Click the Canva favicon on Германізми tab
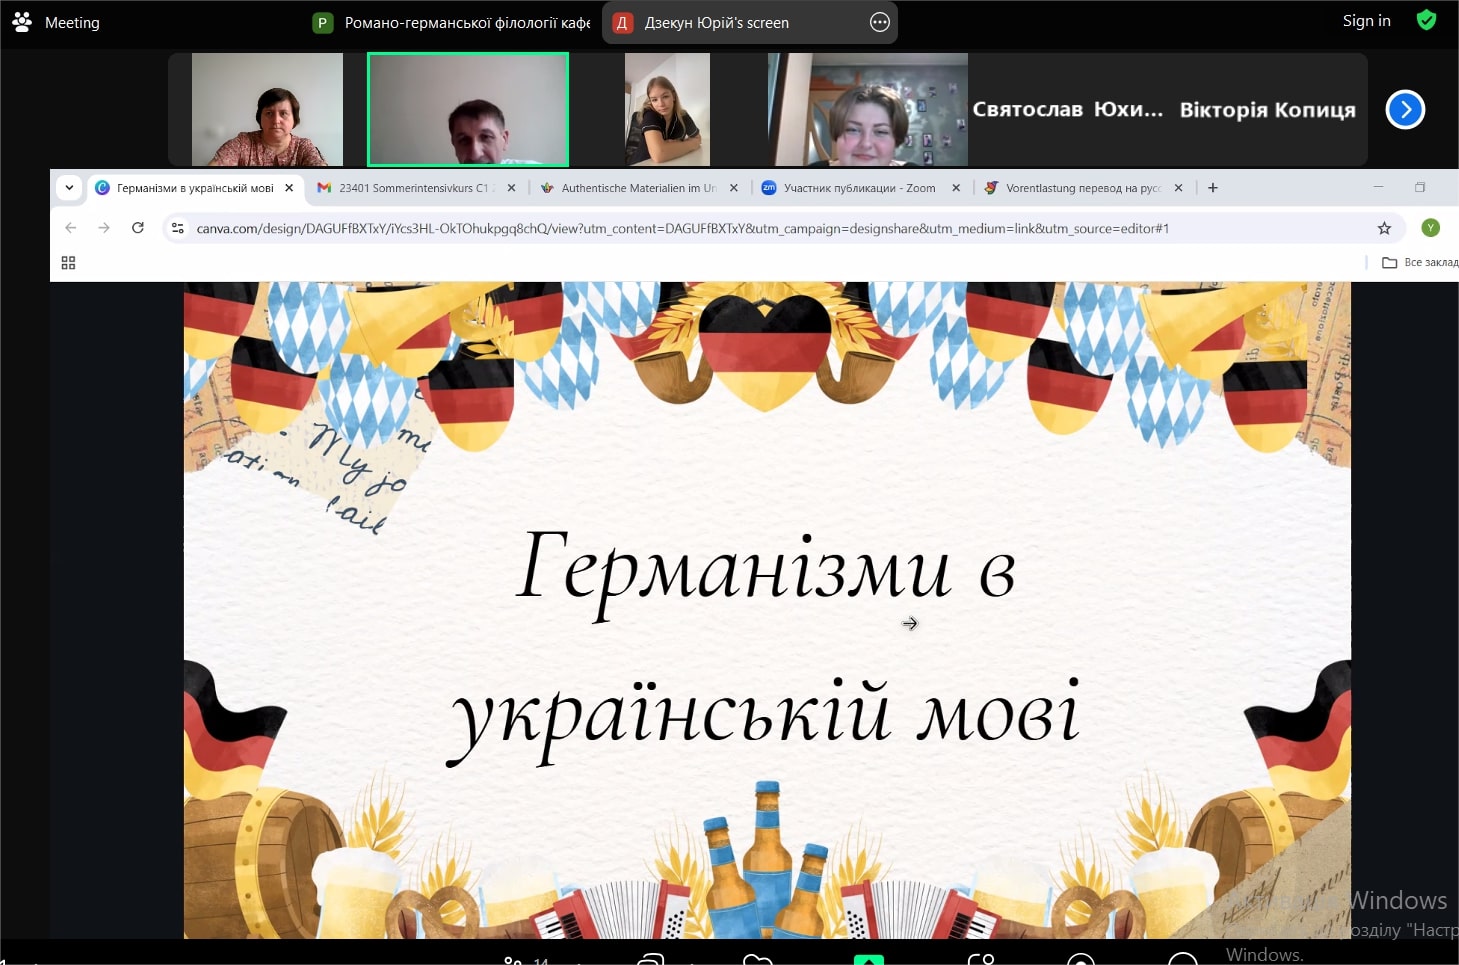 click(x=102, y=188)
